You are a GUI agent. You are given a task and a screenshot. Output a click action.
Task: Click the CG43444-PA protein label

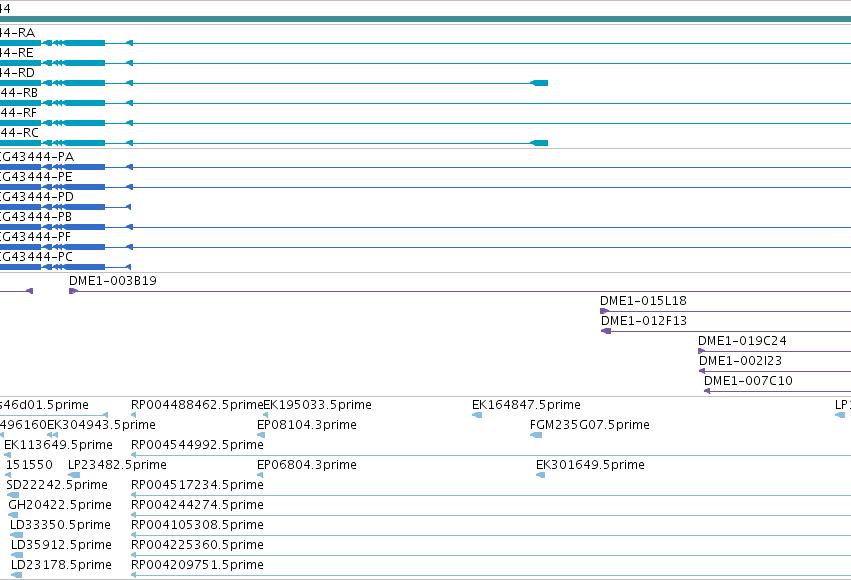[x=36, y=157]
